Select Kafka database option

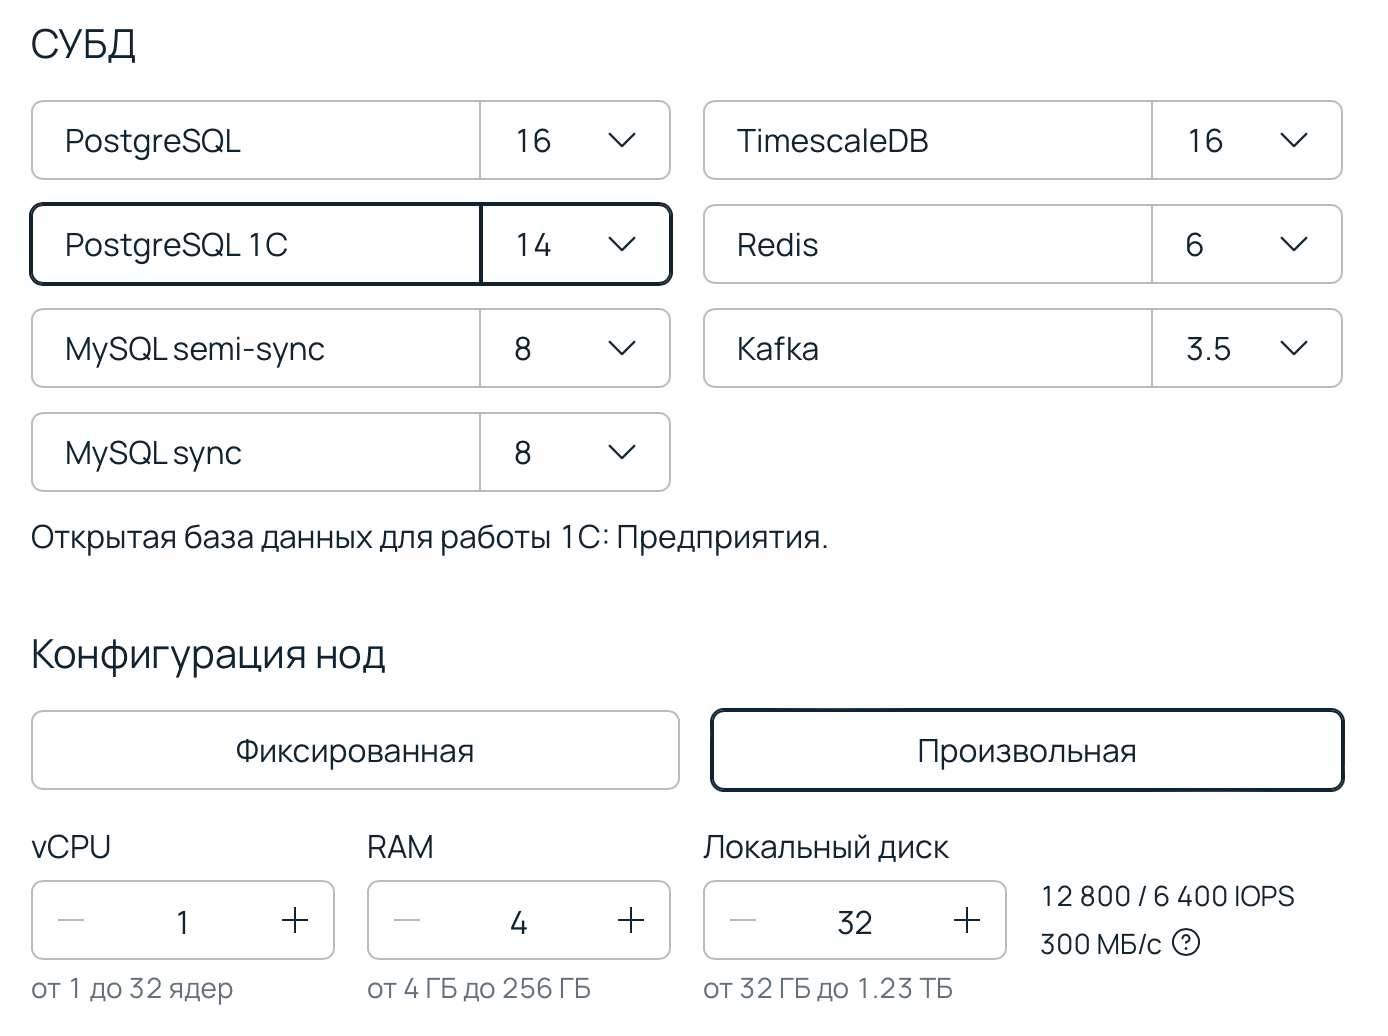click(928, 348)
